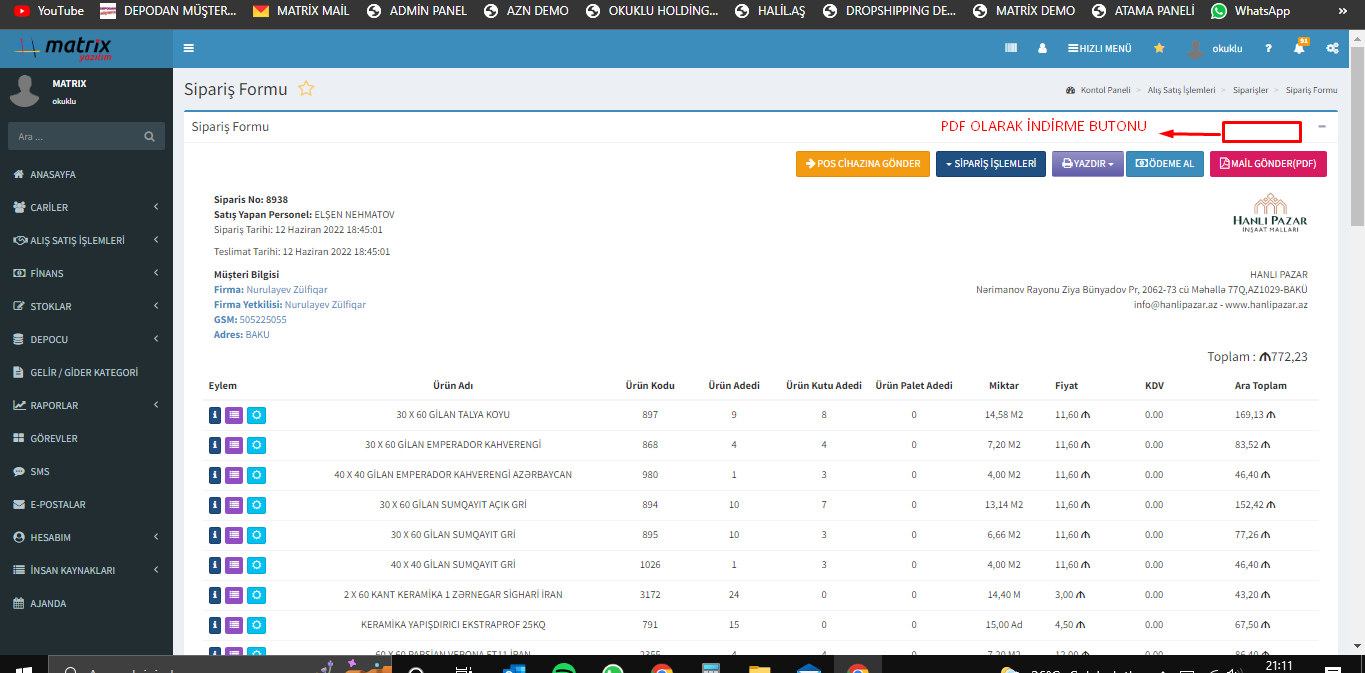Favorite this page via star beside Sipariş Formu title
The image size is (1365, 673).
(x=306, y=89)
